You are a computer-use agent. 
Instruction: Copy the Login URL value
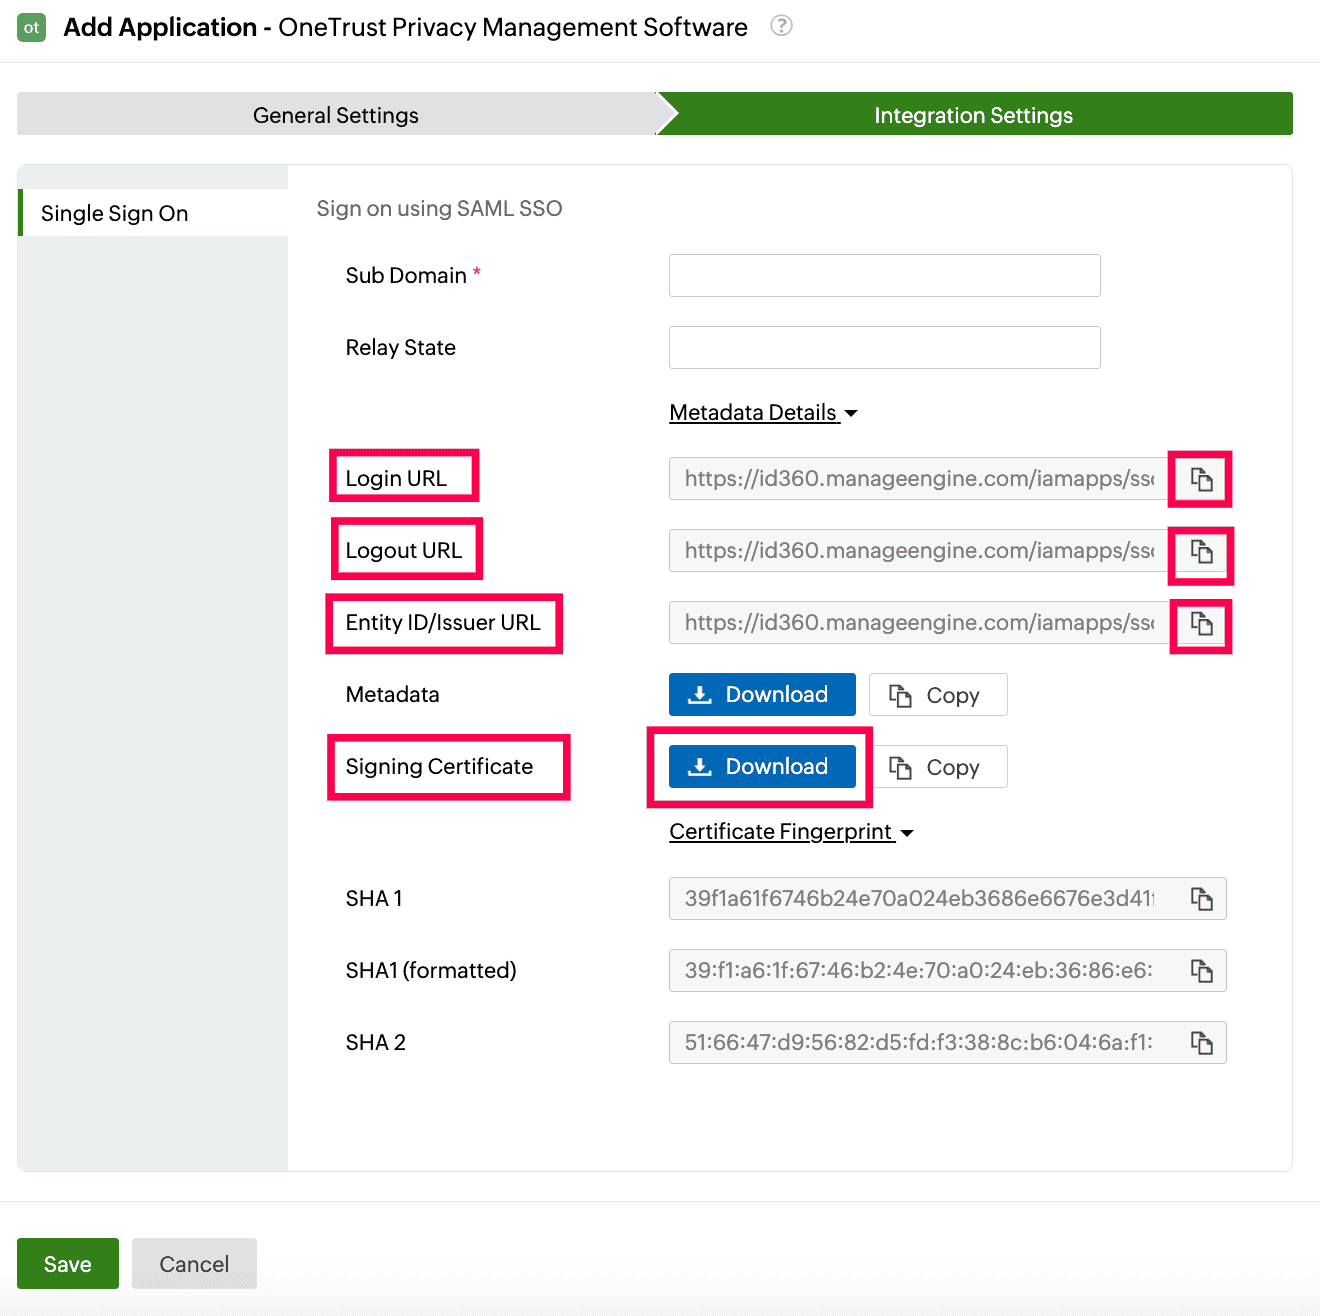pos(1201,479)
